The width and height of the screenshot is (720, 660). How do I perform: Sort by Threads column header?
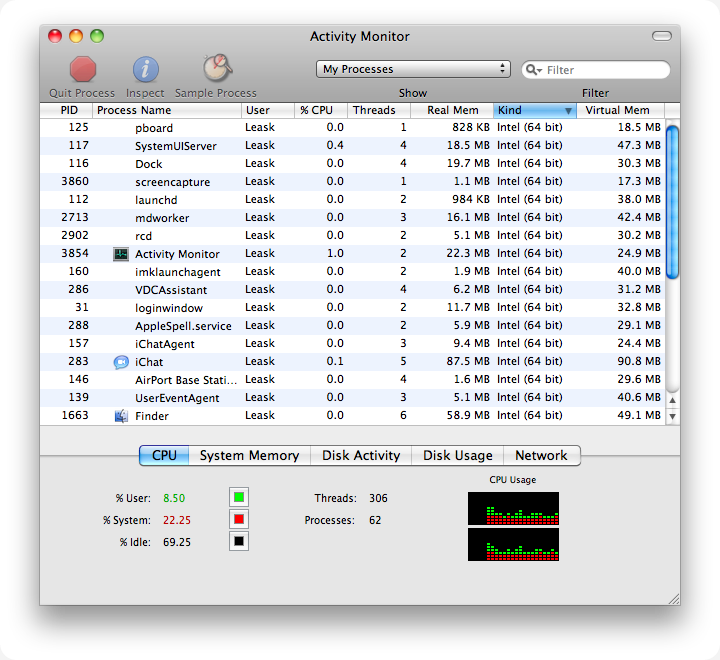coord(379,110)
